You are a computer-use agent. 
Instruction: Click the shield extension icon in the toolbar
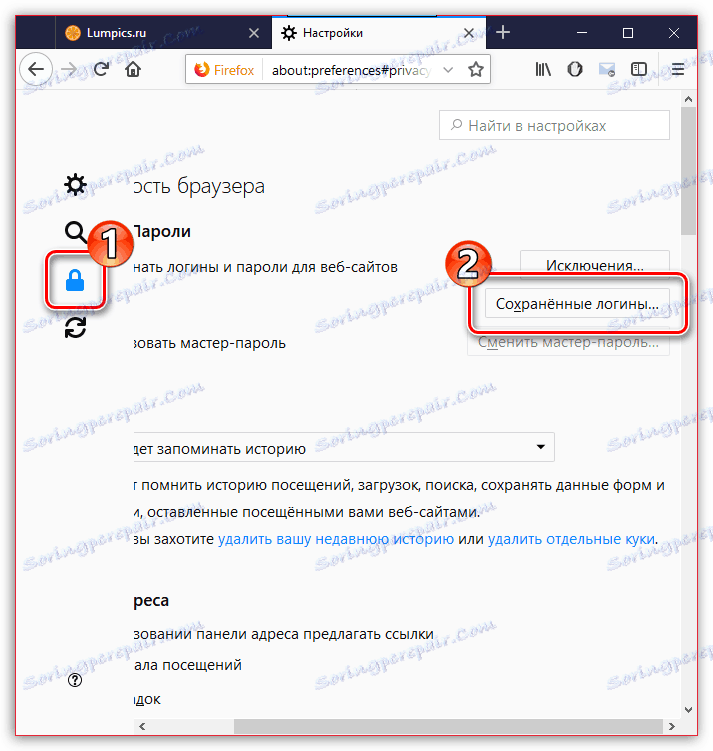(x=575, y=70)
